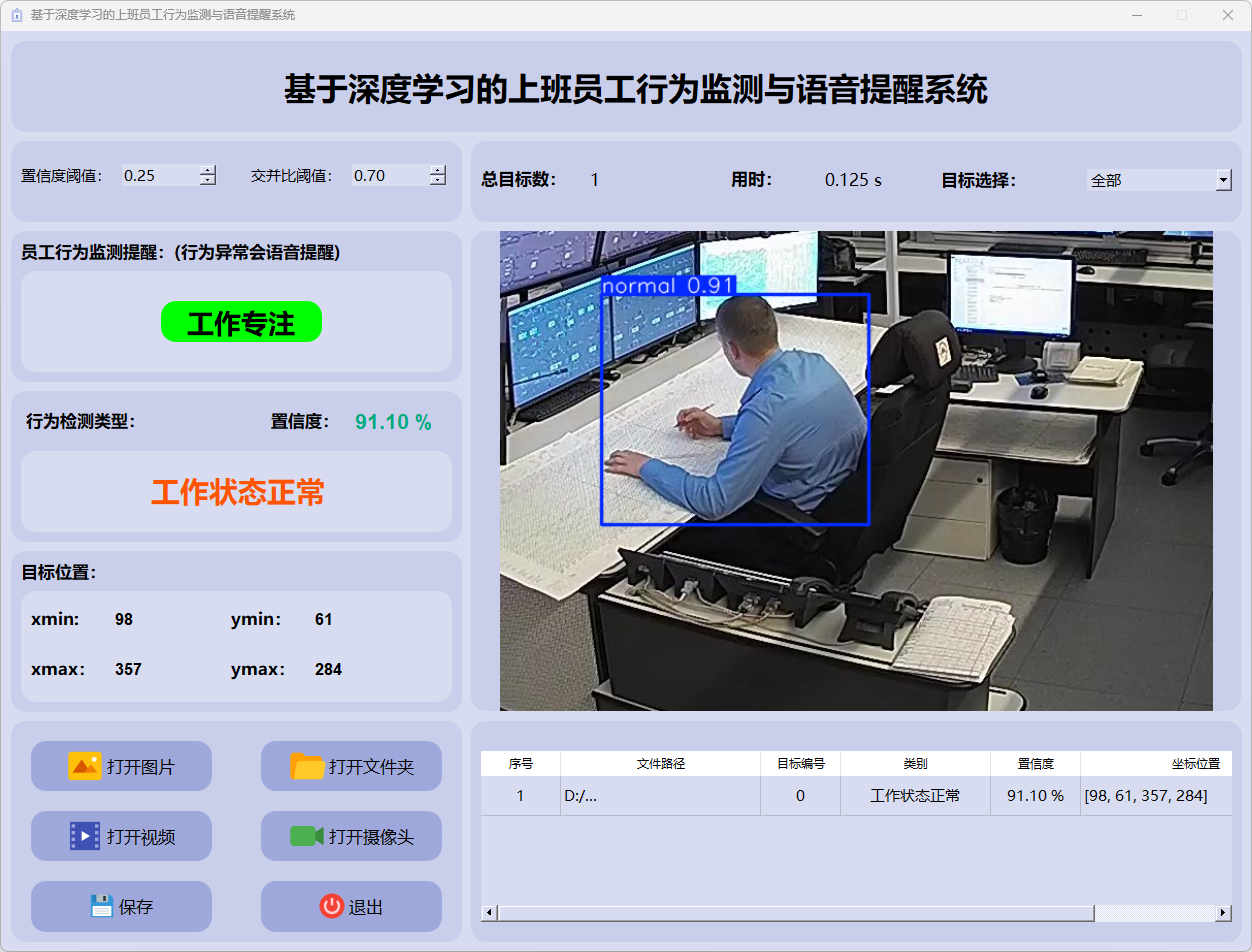Image resolution: width=1252 pixels, height=952 pixels.
Task: Open the 目标选择 dropdown showing 全部
Action: click(1159, 180)
